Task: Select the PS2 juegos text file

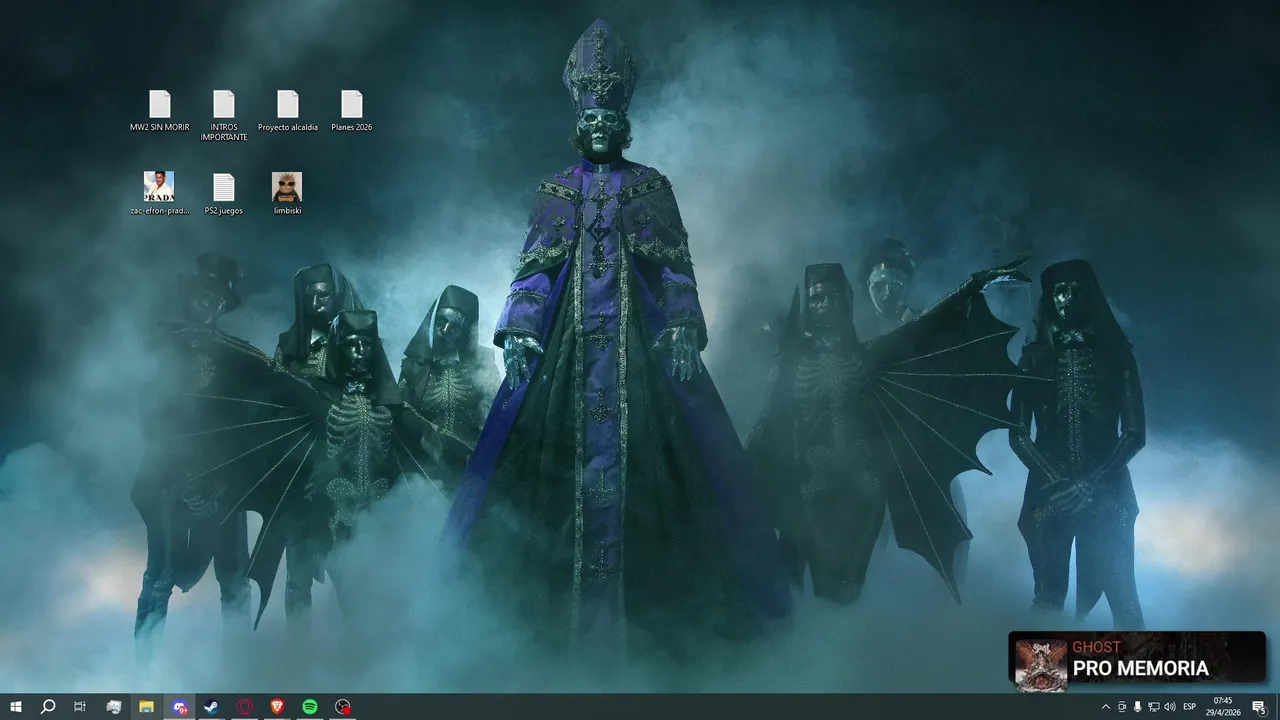Action: tap(224, 187)
